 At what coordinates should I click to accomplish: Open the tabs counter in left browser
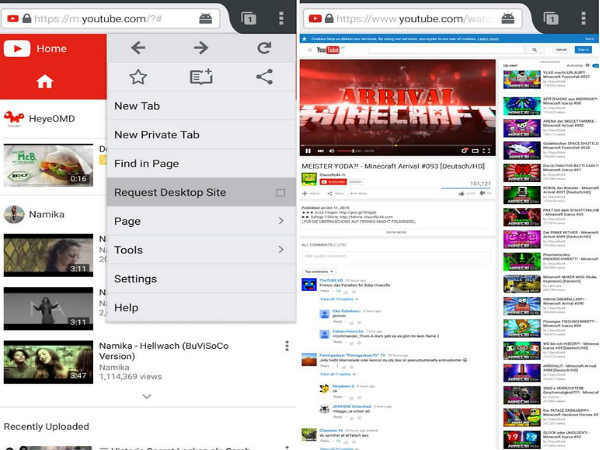[249, 18]
